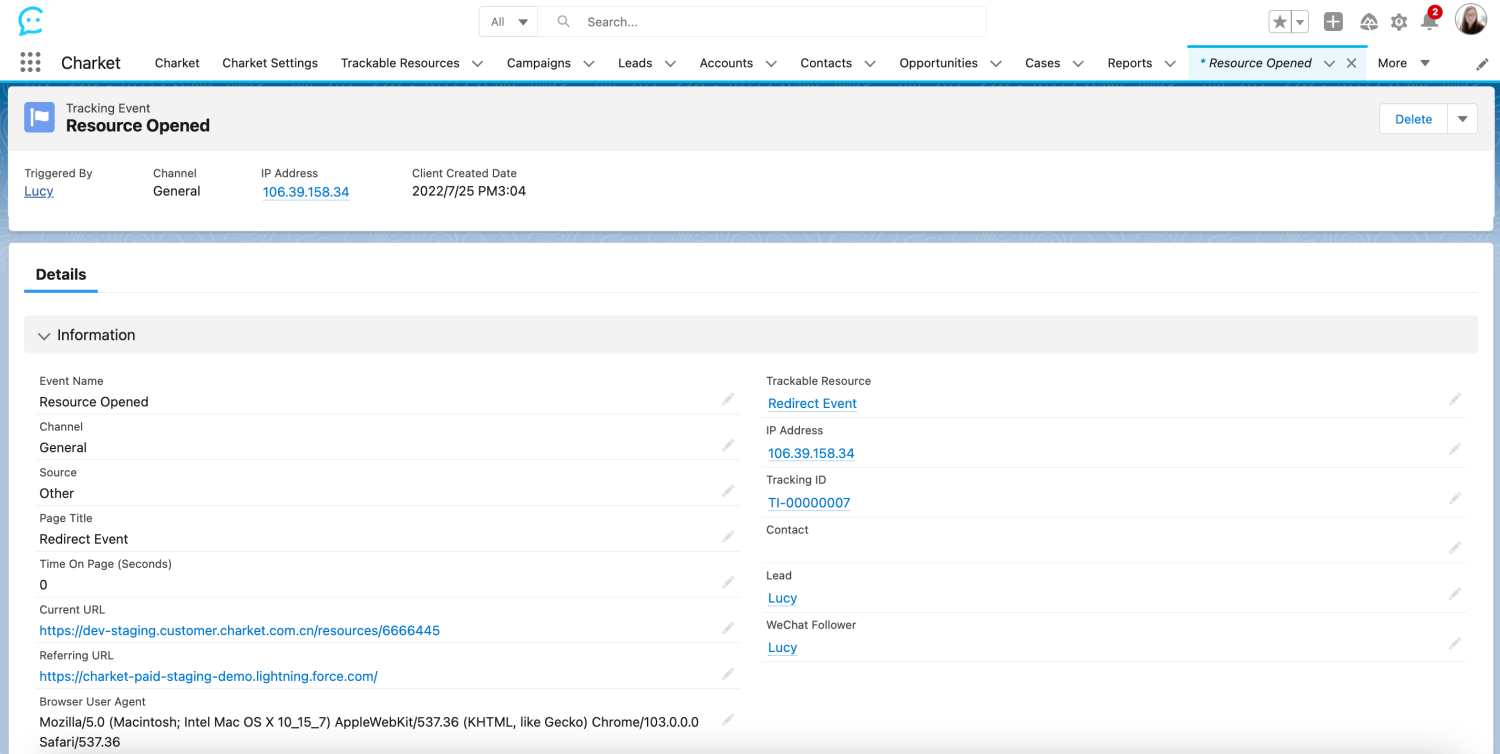
Task: Edit the Channel field pencil icon
Action: 728,445
